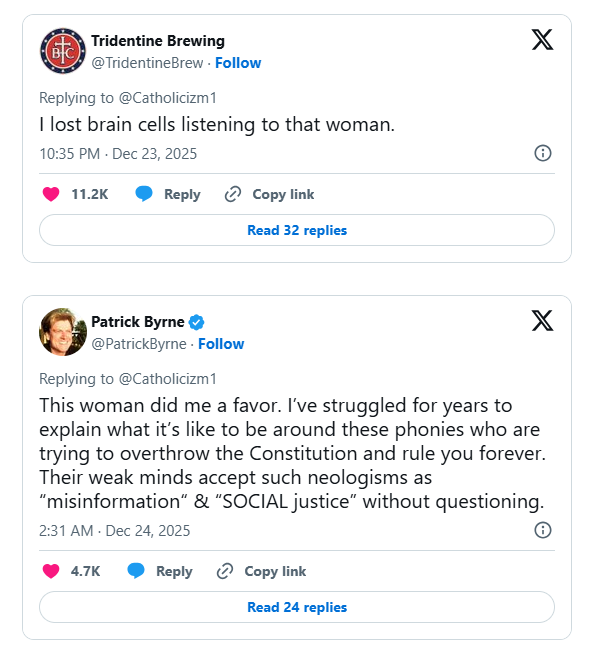Viewport: 605px width, 654px height.
Task: Read 32 replies
Action: 297,230
